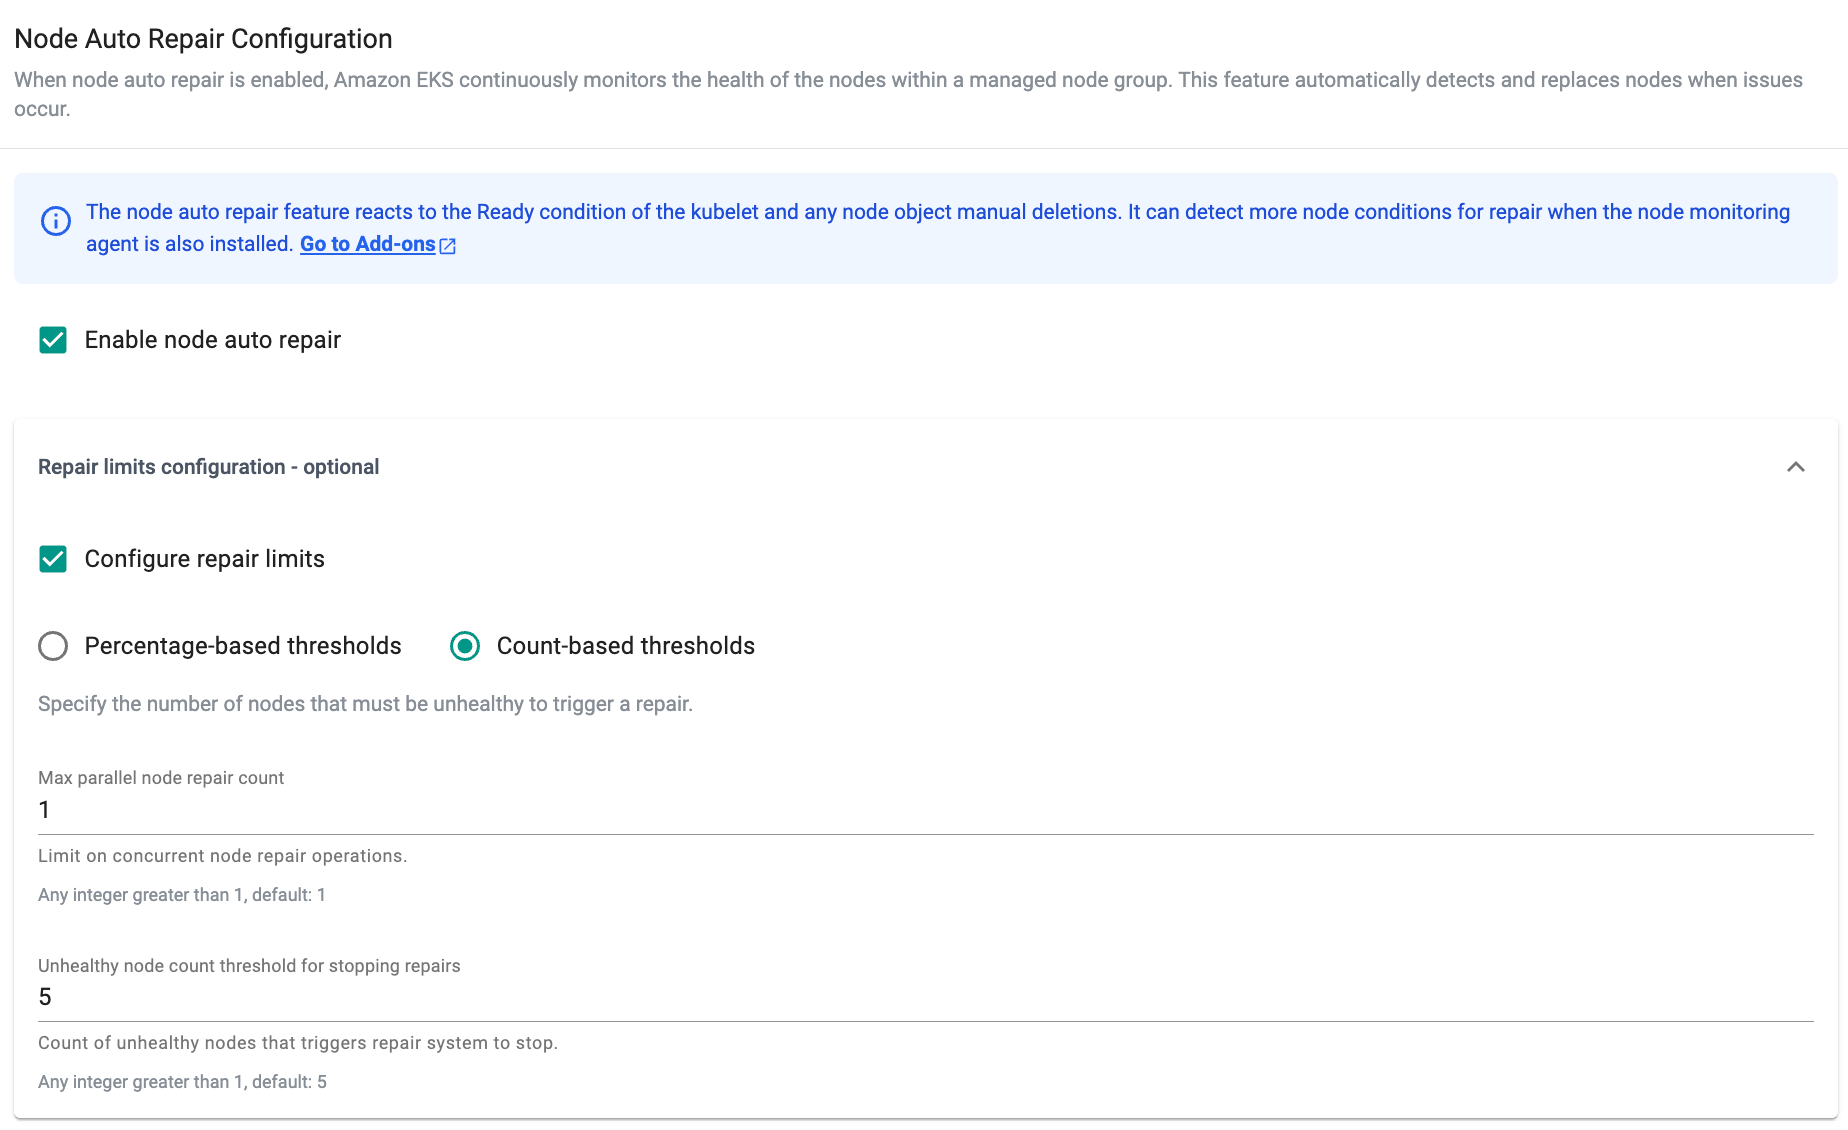Click the Count-based thresholds label text
Image resolution: width=1848 pixels, height=1130 pixels.
click(625, 646)
